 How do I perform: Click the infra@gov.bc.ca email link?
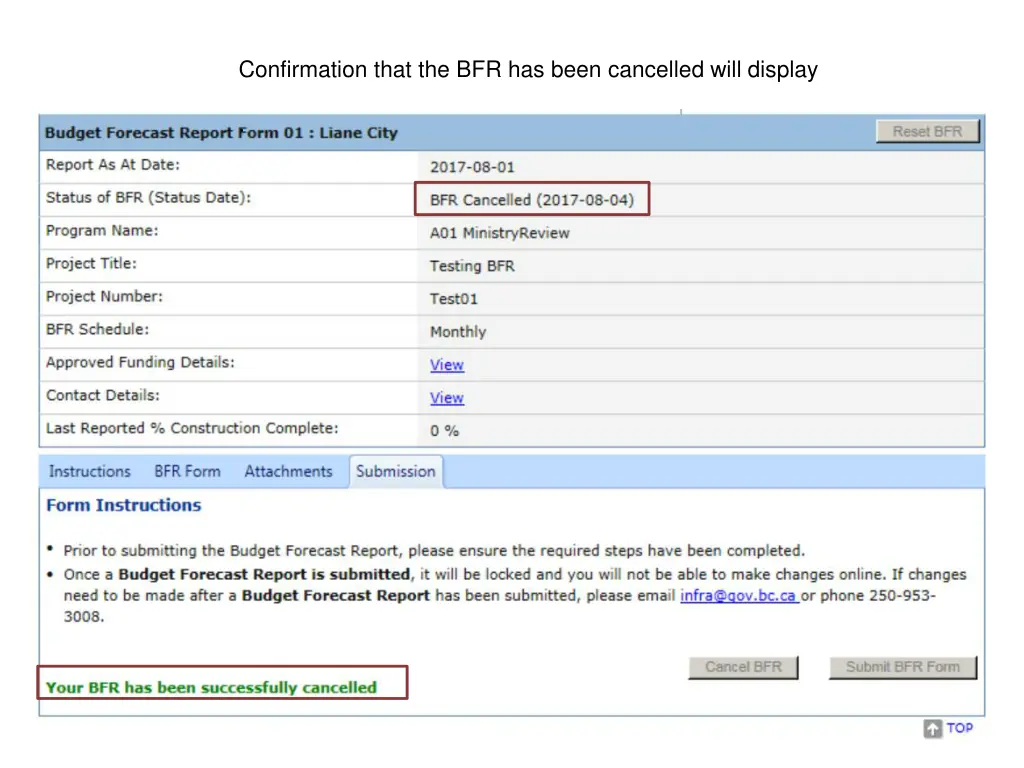[x=738, y=596]
